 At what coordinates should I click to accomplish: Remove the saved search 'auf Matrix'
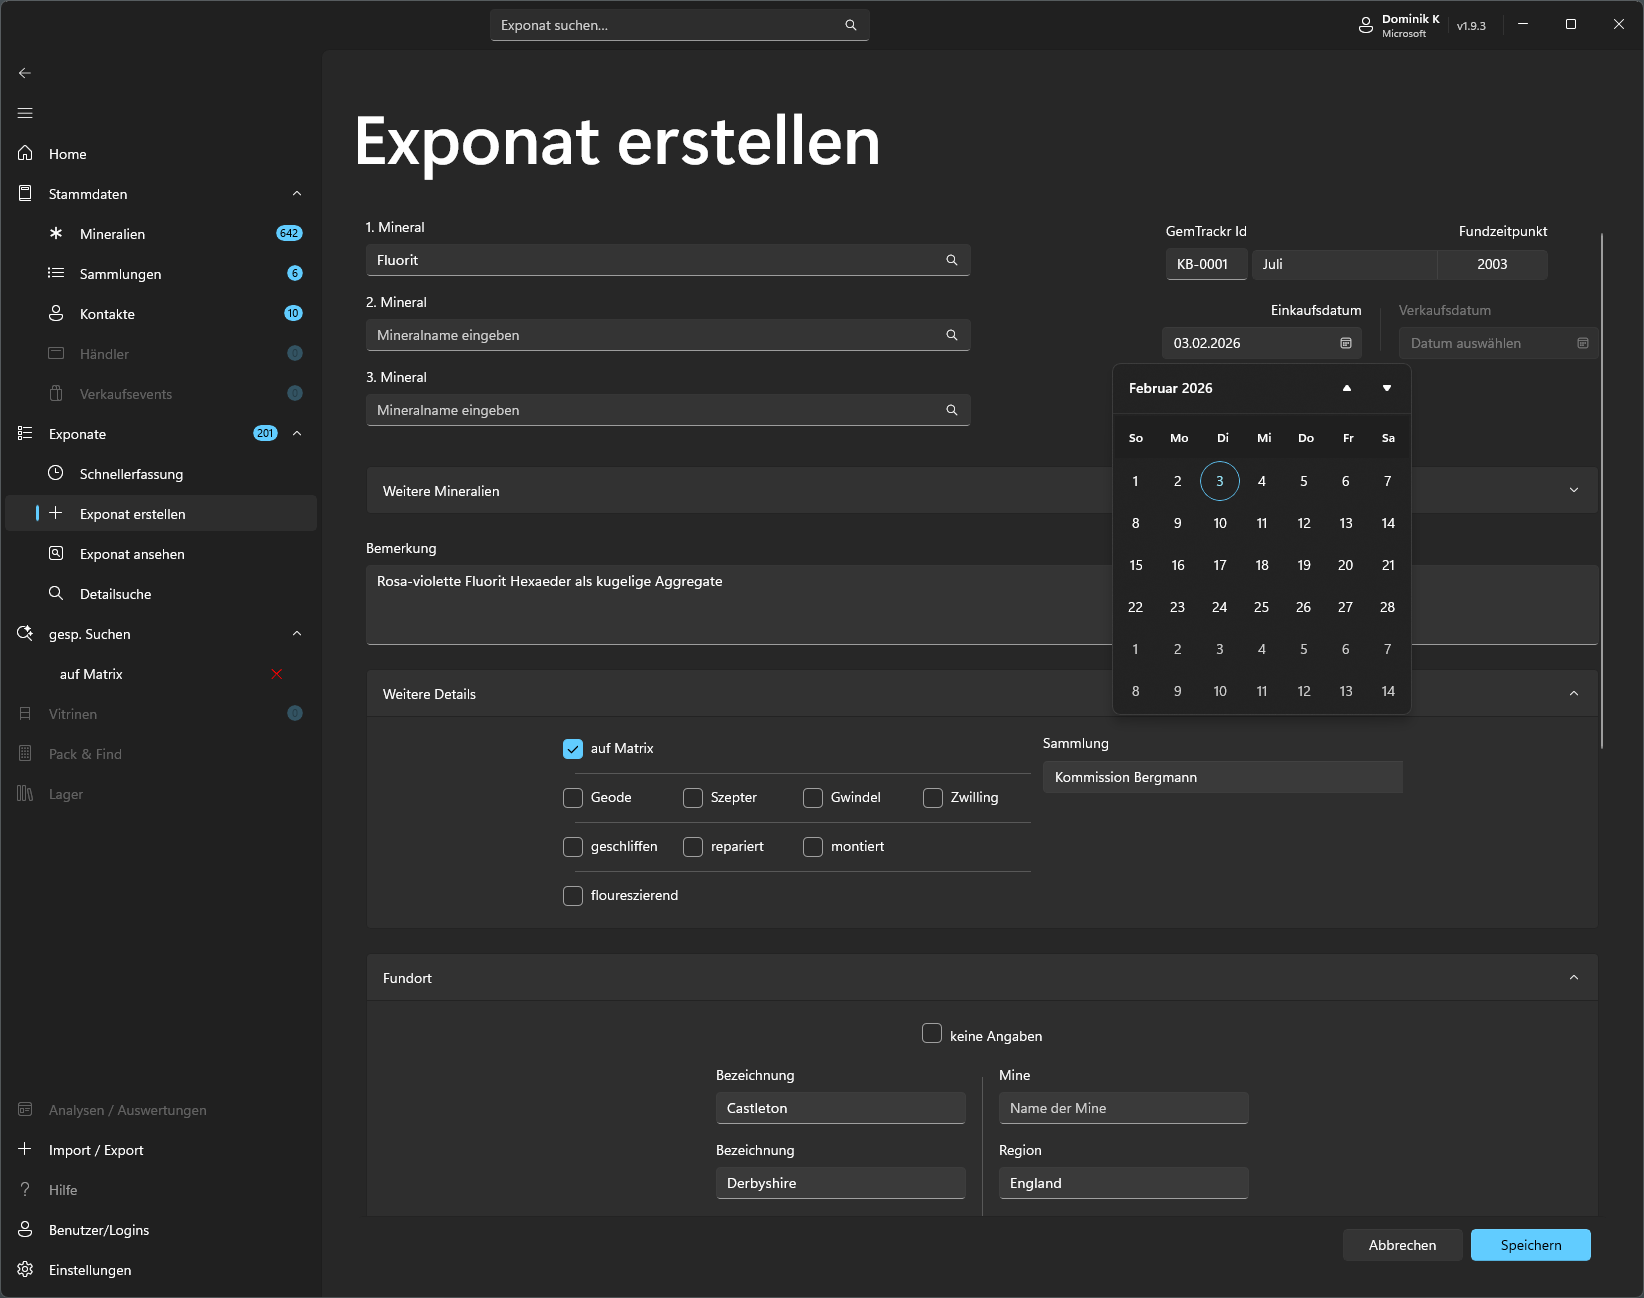pyautogui.click(x=277, y=674)
